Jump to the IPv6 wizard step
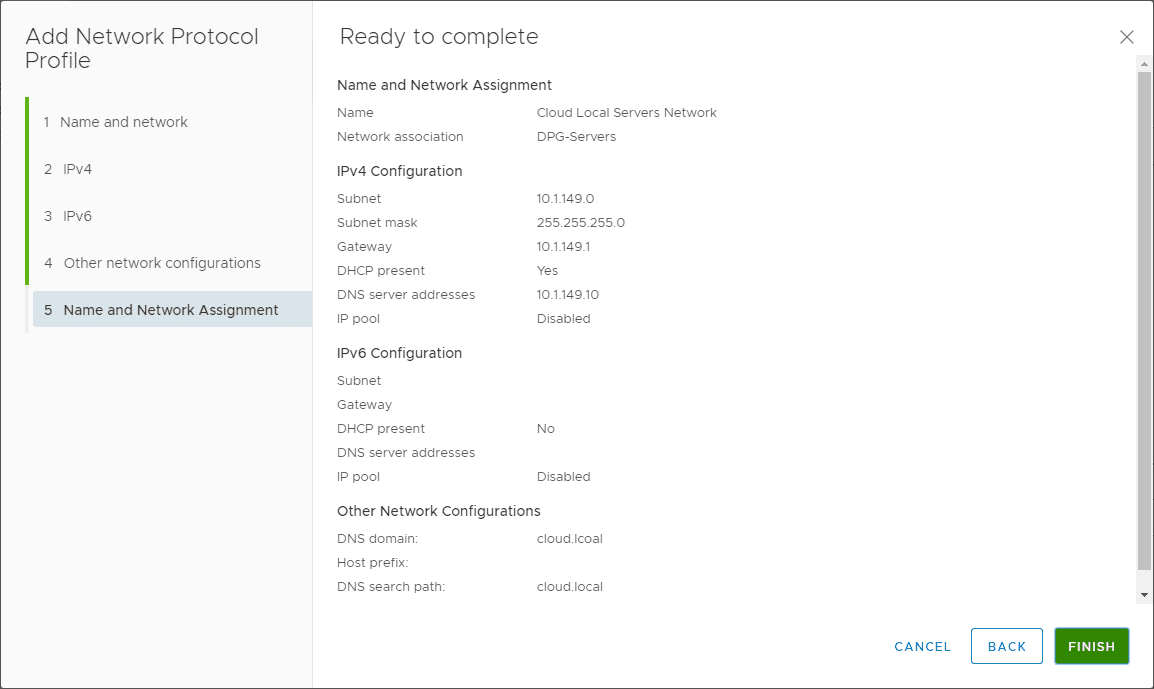Viewport: 1154px width, 689px height. (77, 216)
